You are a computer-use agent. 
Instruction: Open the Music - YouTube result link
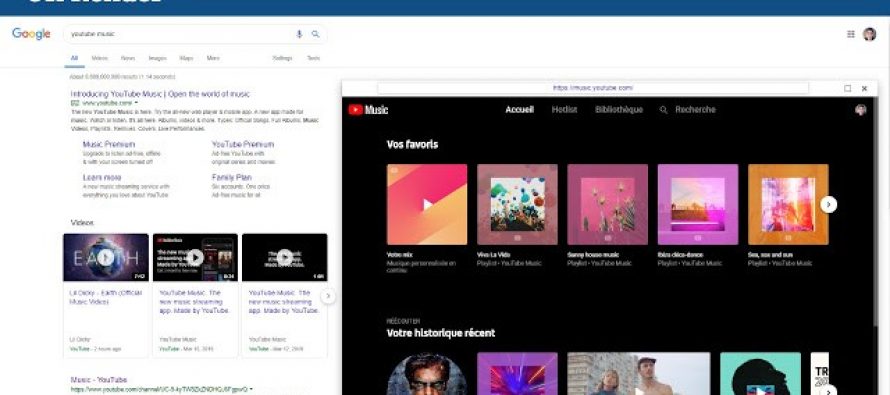click(99, 380)
